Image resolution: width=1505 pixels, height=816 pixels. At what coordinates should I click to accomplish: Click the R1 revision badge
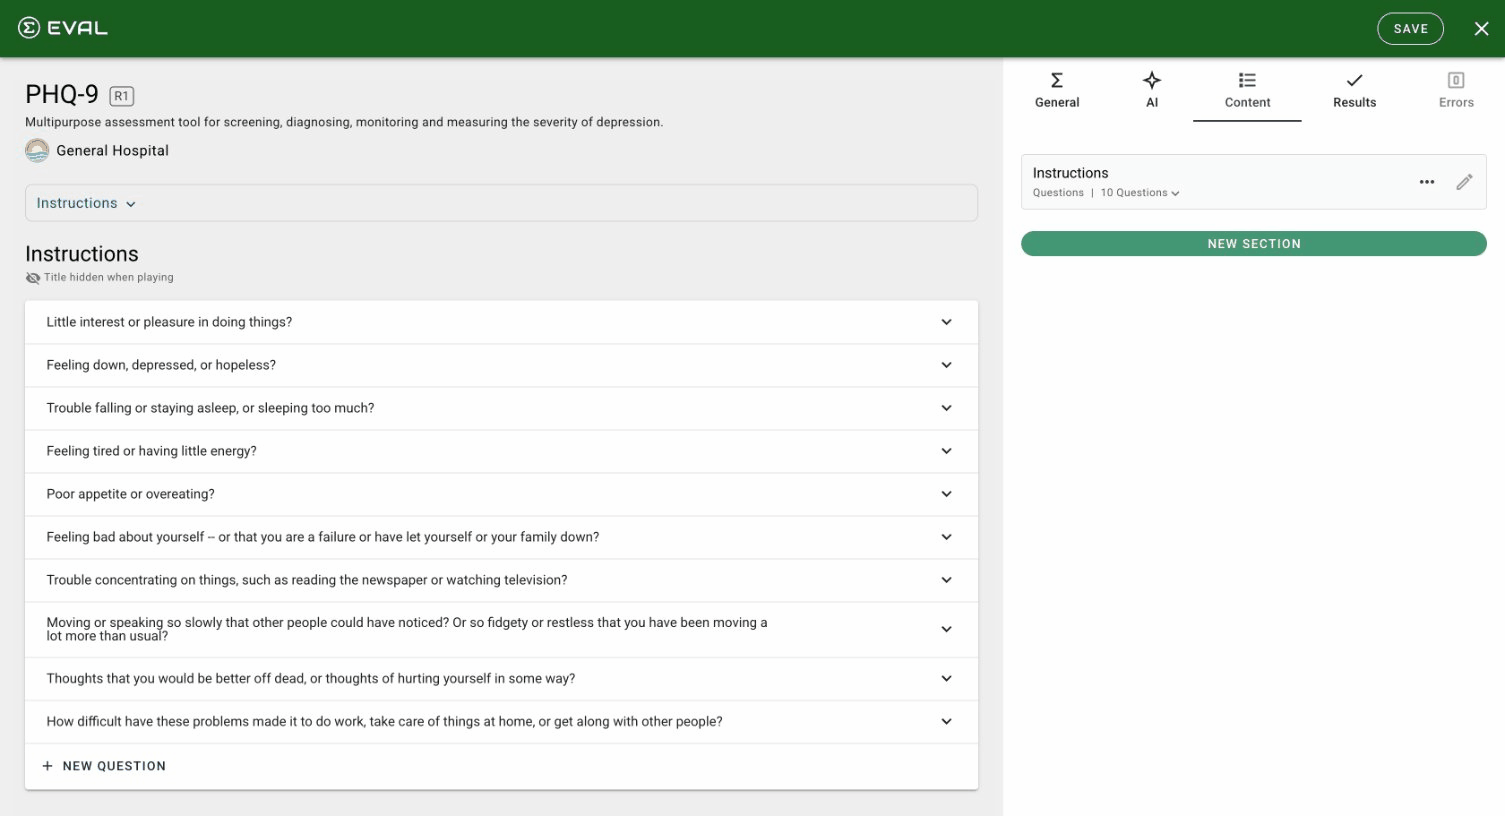click(121, 95)
